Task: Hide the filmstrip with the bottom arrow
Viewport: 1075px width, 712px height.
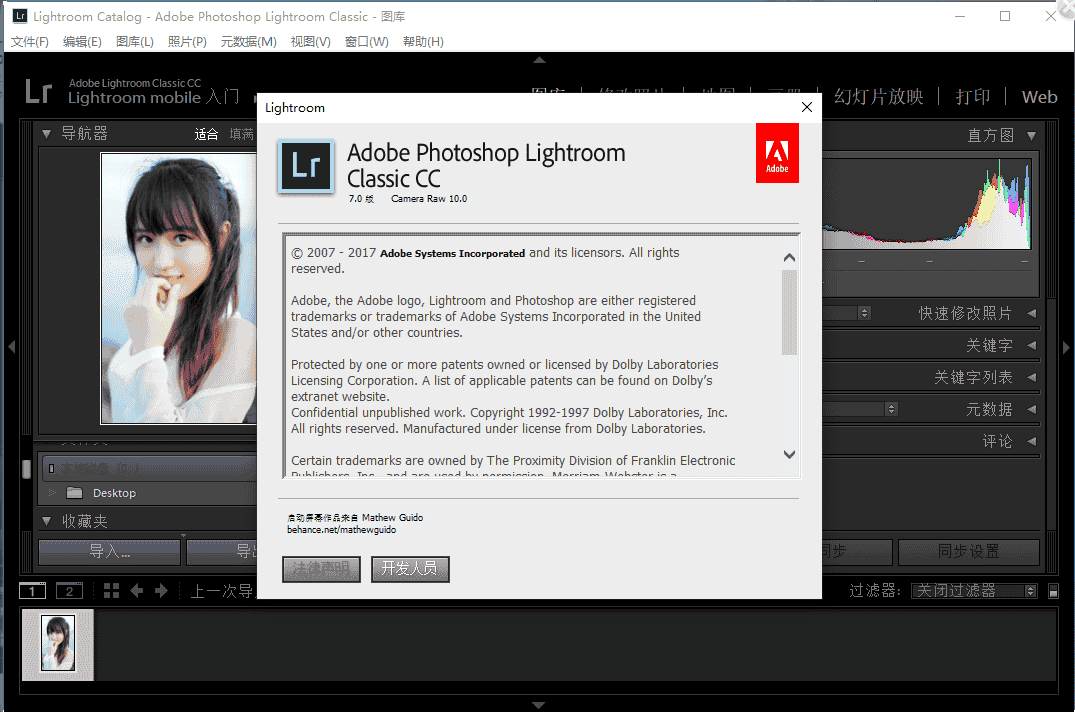Action: tap(538, 703)
